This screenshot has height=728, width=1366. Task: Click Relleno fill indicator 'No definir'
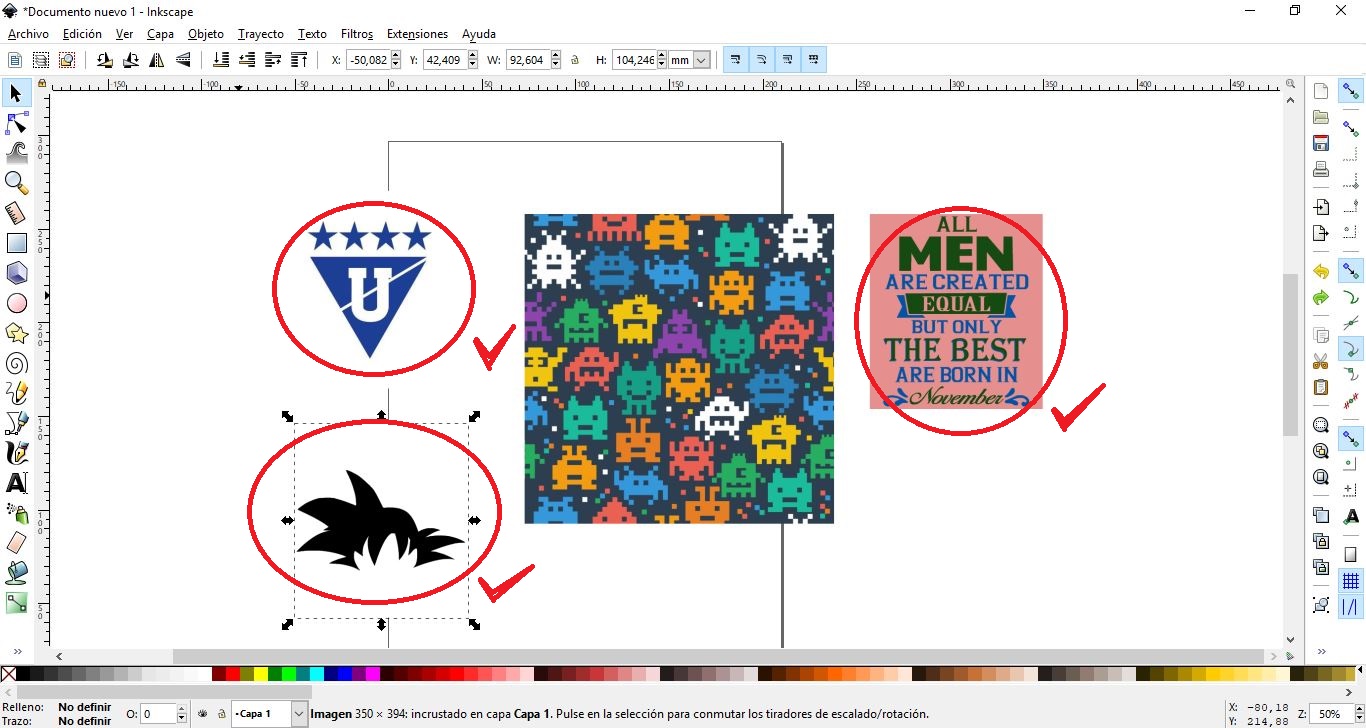tap(85, 707)
